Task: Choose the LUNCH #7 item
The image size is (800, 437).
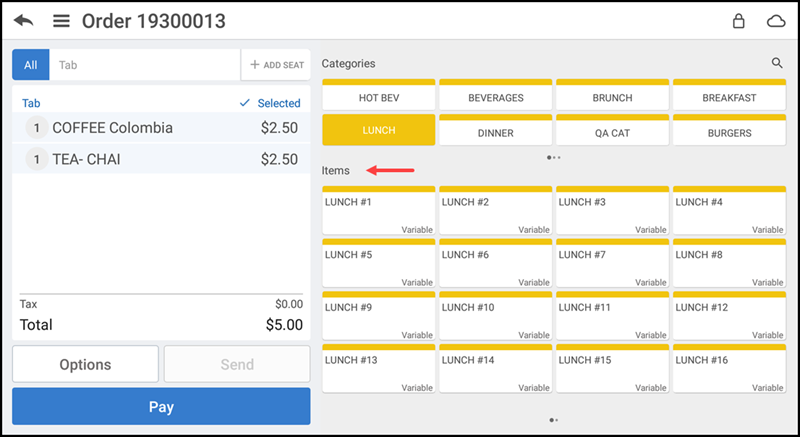Action: 612,263
